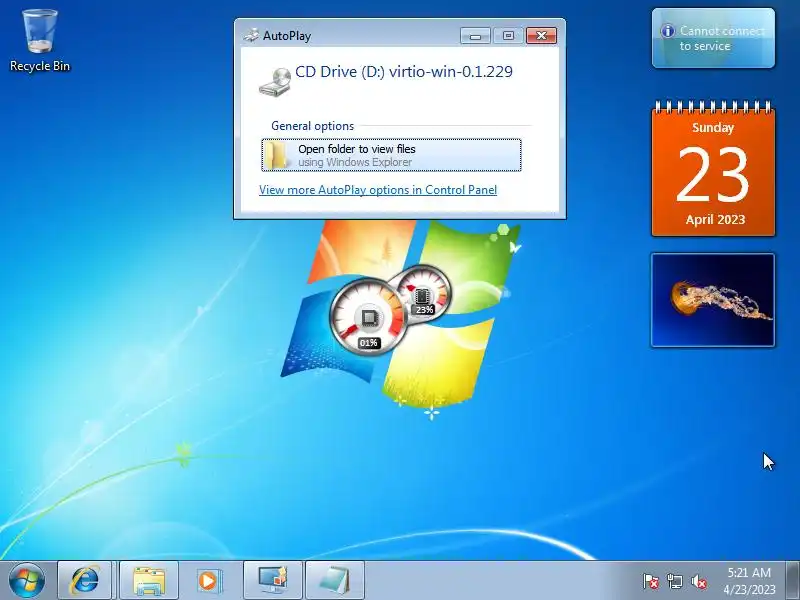Click the AutoPlay maximize button
The image size is (800, 600).
click(508, 35)
